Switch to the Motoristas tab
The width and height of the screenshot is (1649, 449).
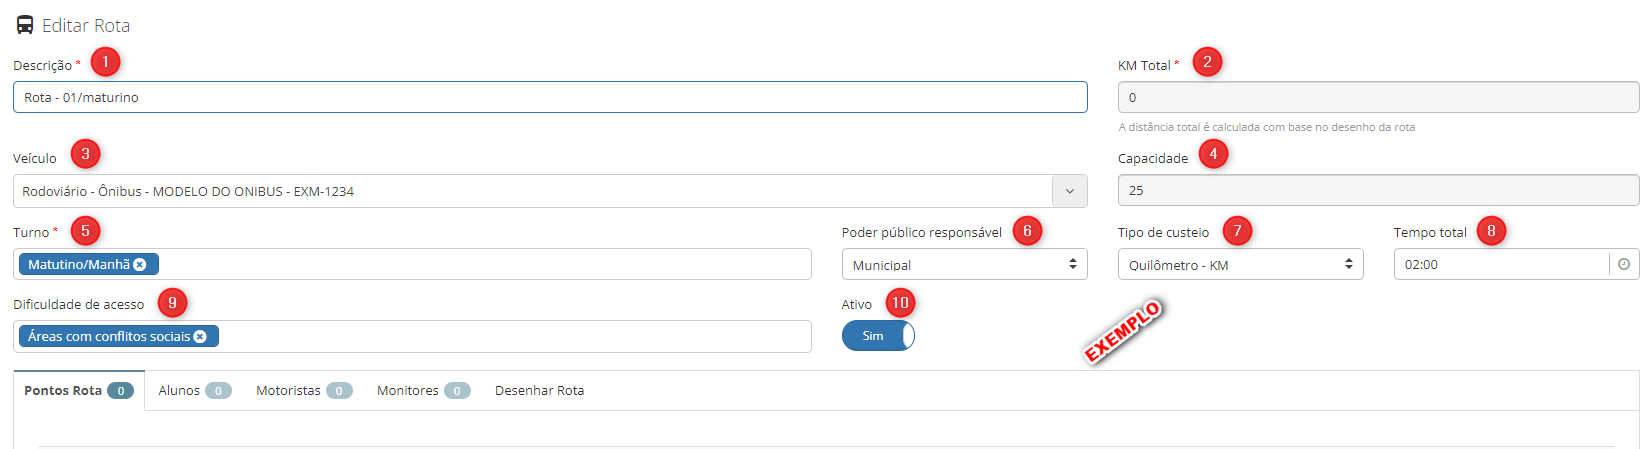pyautogui.click(x=304, y=390)
